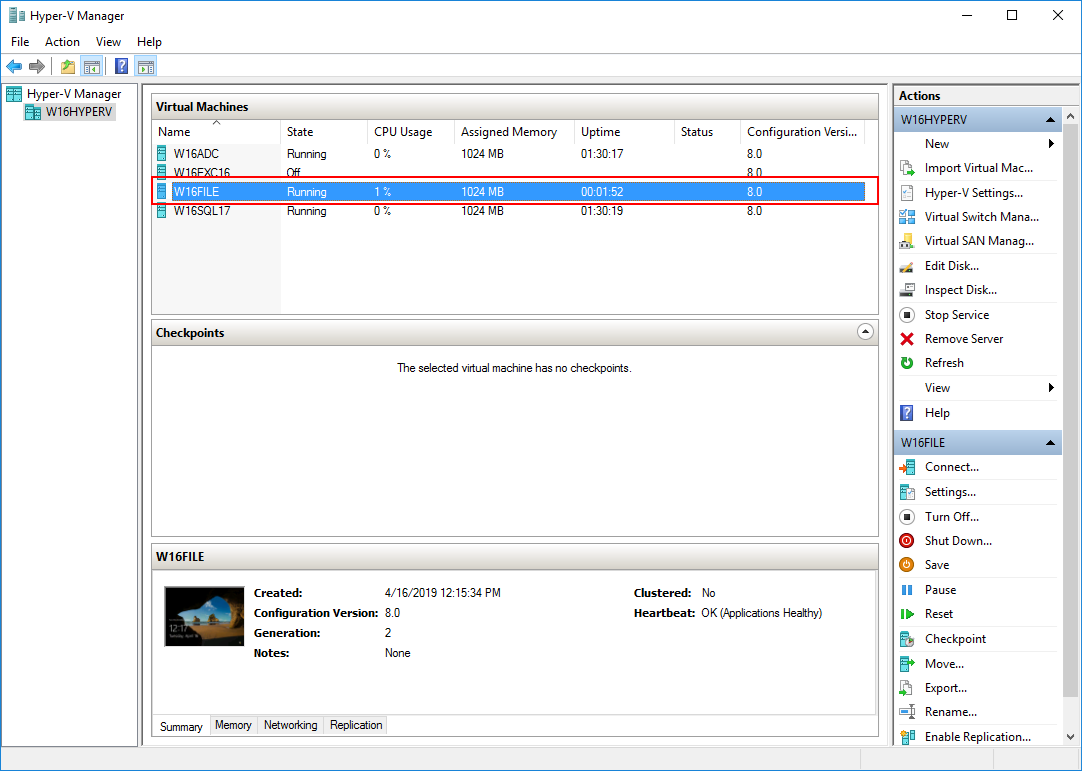Click the Forward arrow toolbar icon
The width and height of the screenshot is (1082, 771).
(37, 66)
